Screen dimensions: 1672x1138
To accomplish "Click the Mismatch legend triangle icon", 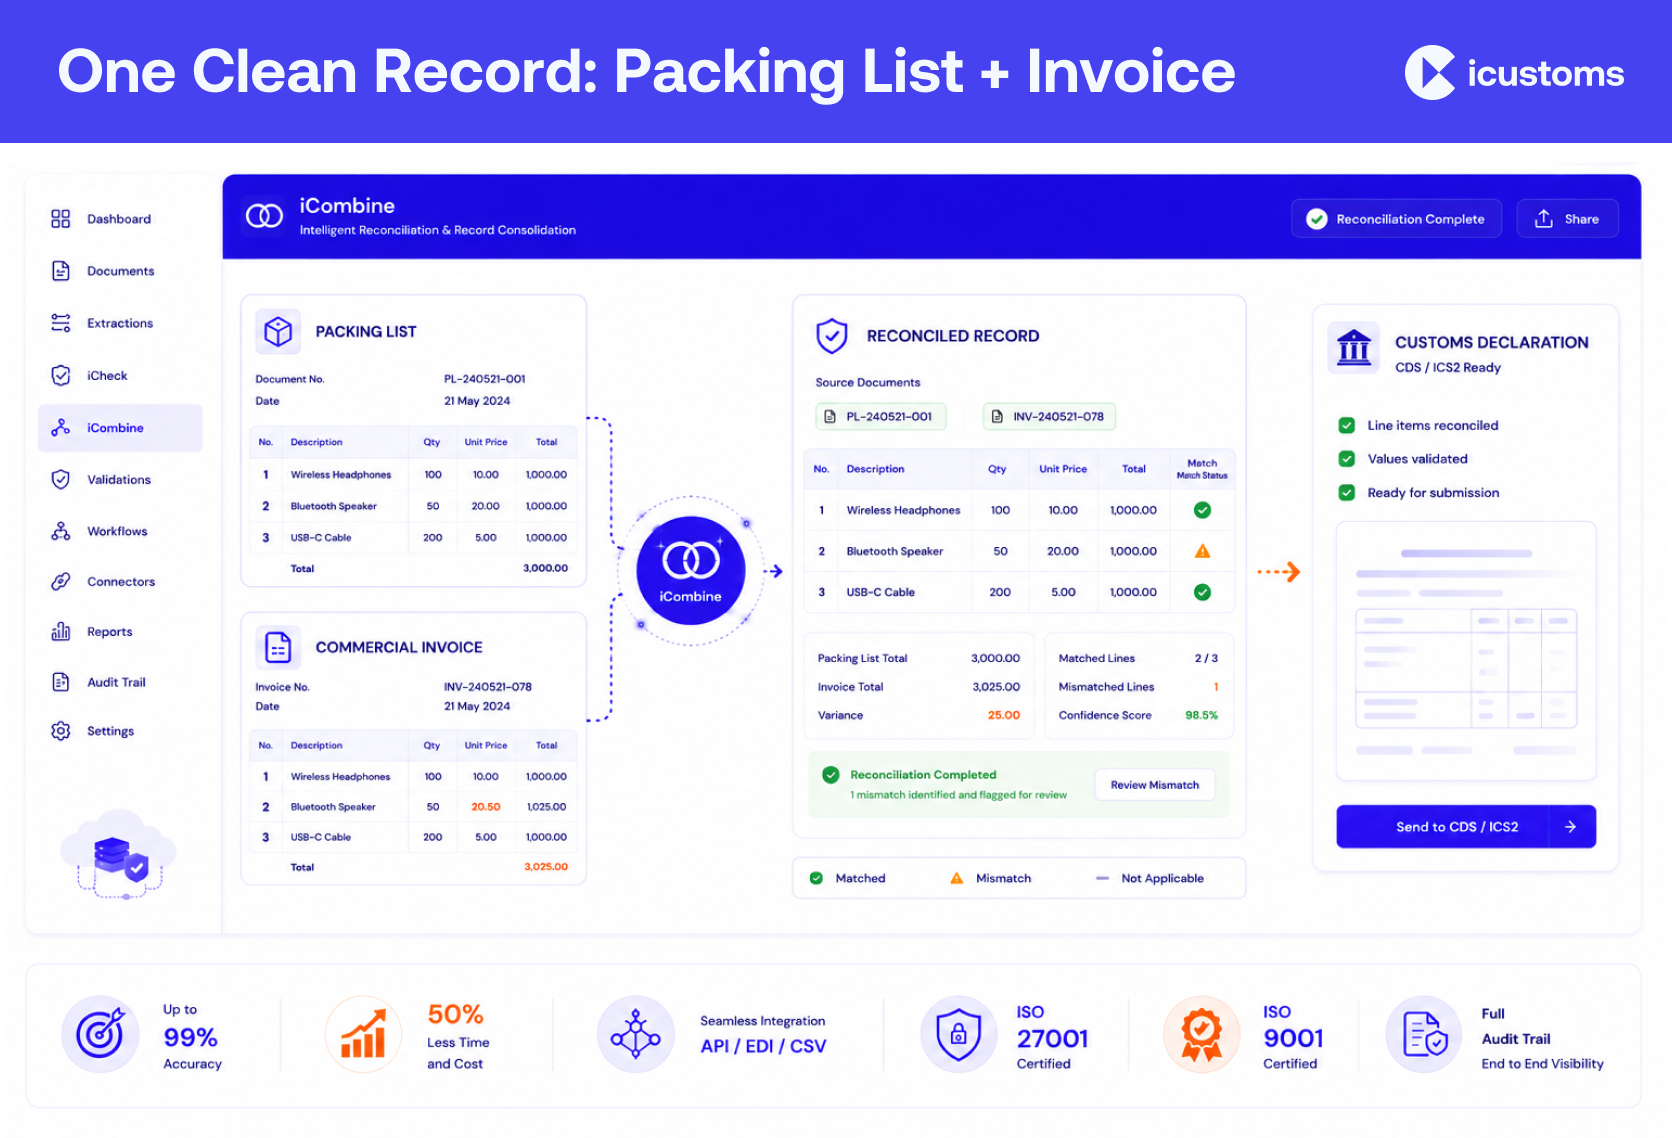I will click(x=957, y=878).
